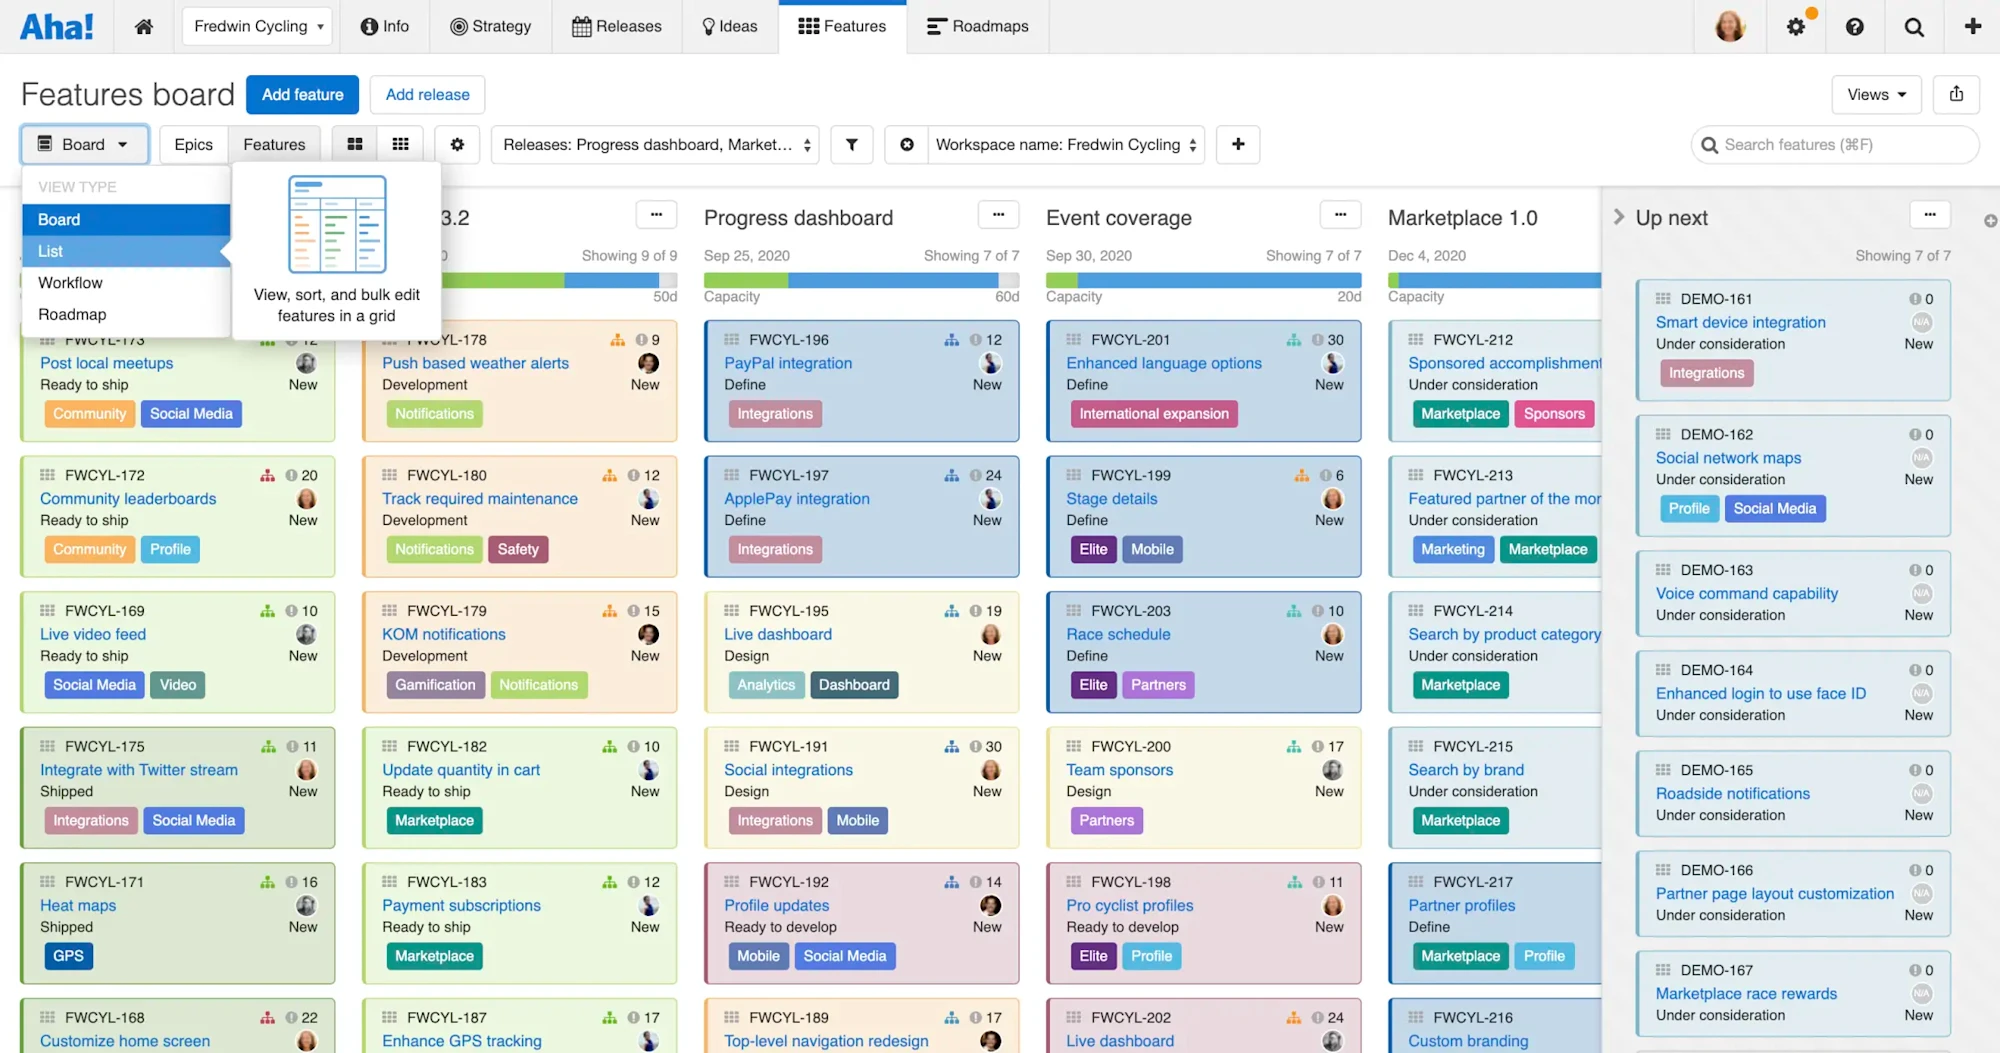Click the Safety tag on FWCYL-180
The image size is (2000, 1053).
point(518,549)
